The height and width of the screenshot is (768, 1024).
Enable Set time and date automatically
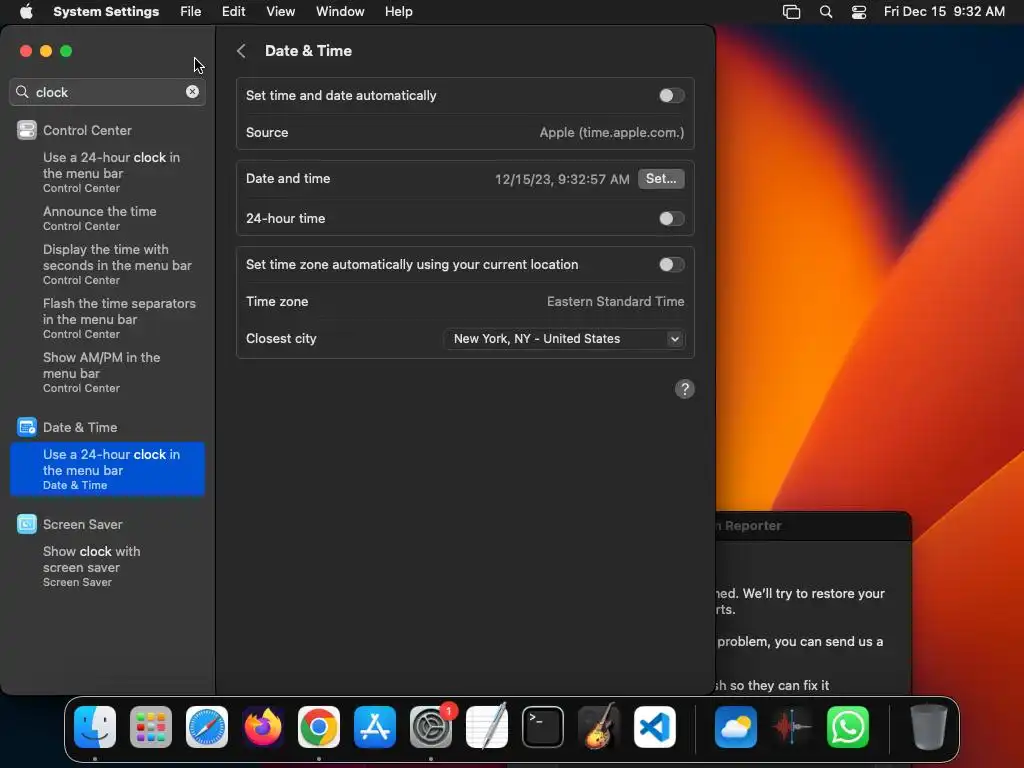pyautogui.click(x=671, y=95)
